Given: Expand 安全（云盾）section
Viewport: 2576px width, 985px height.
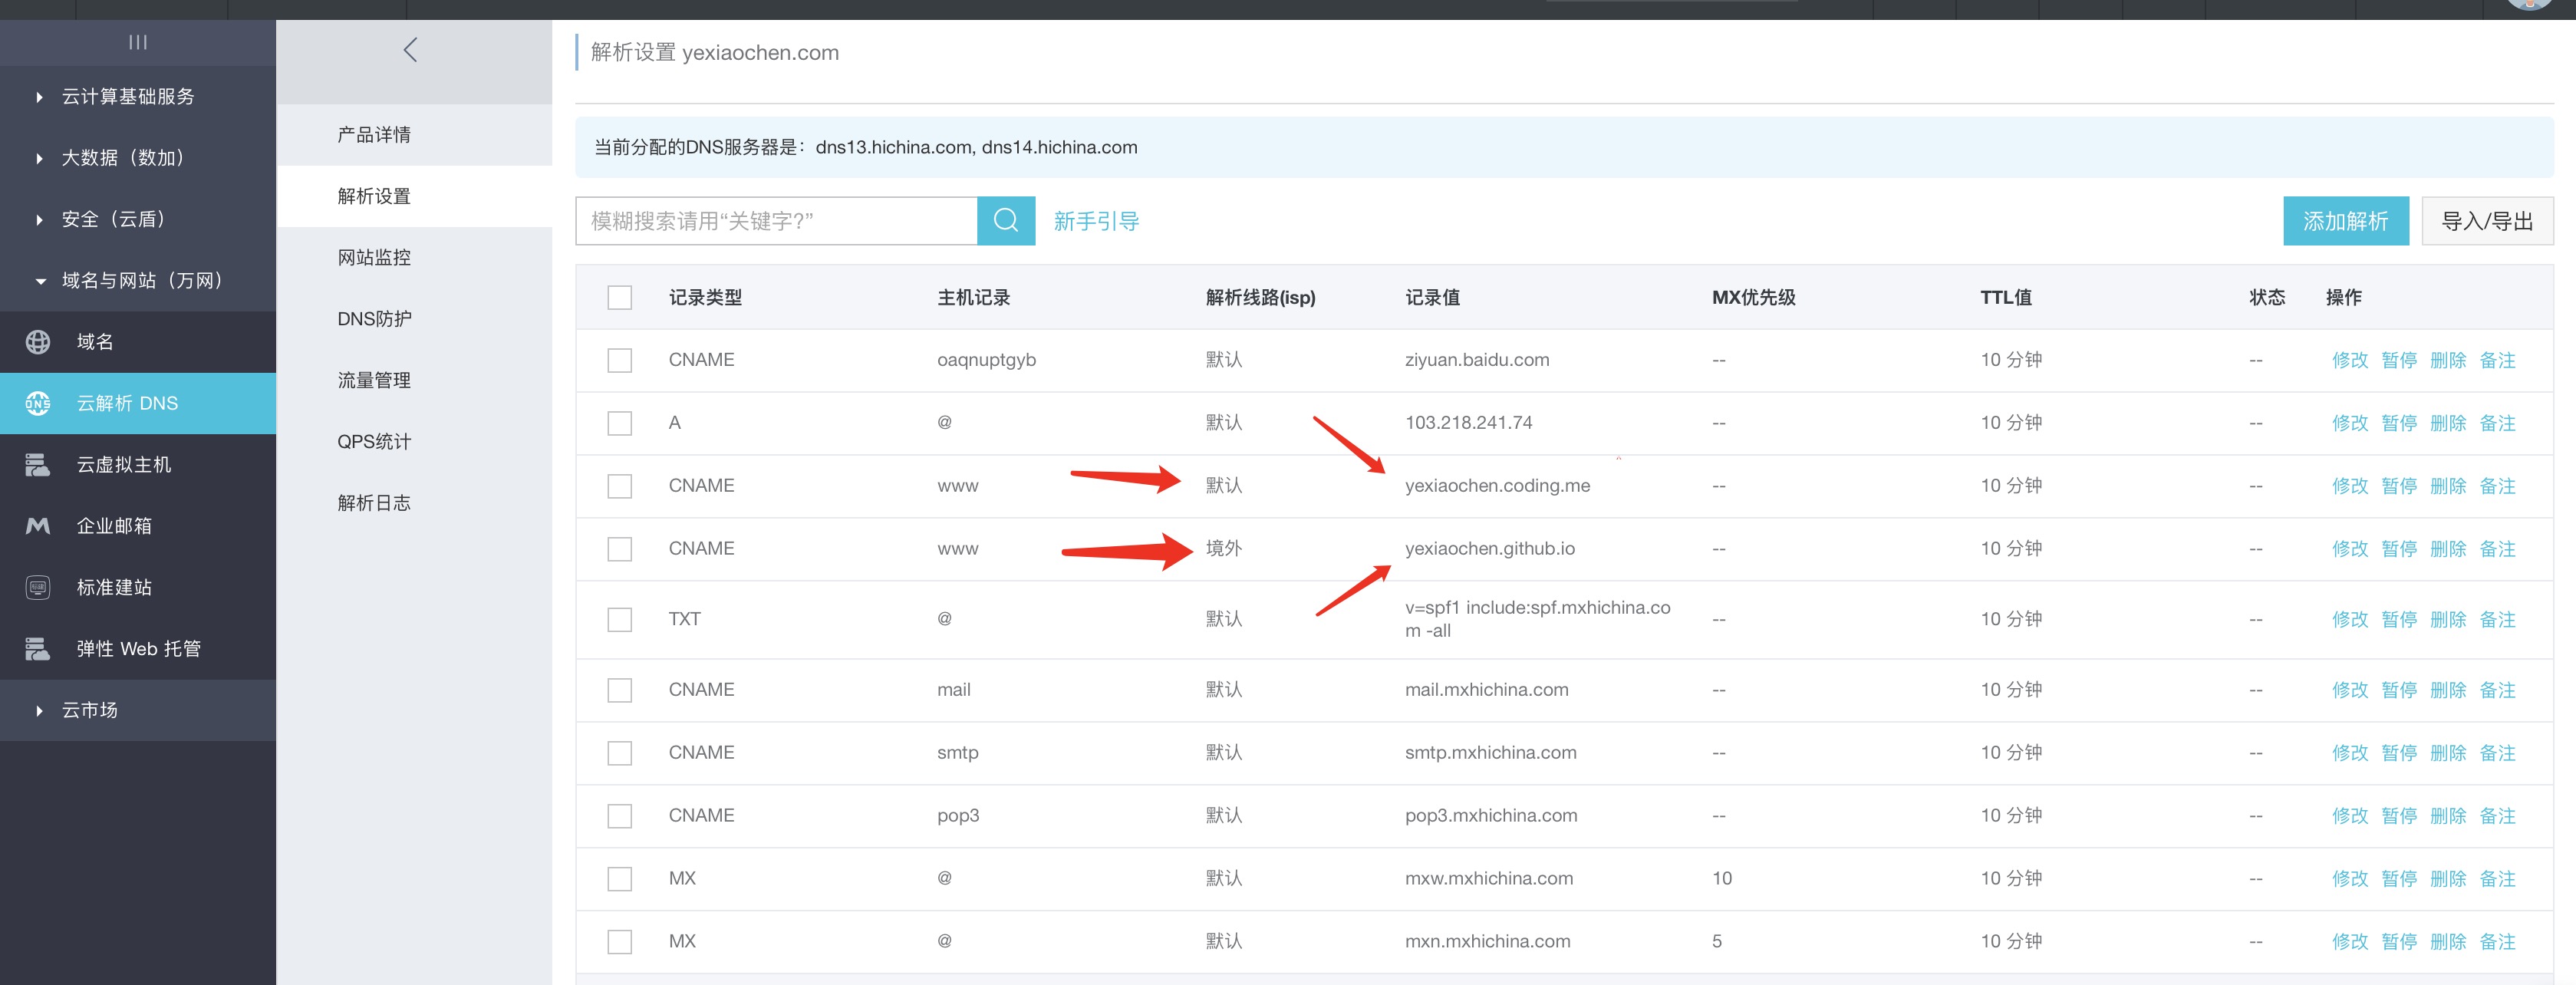Looking at the screenshot, I should [x=138, y=219].
